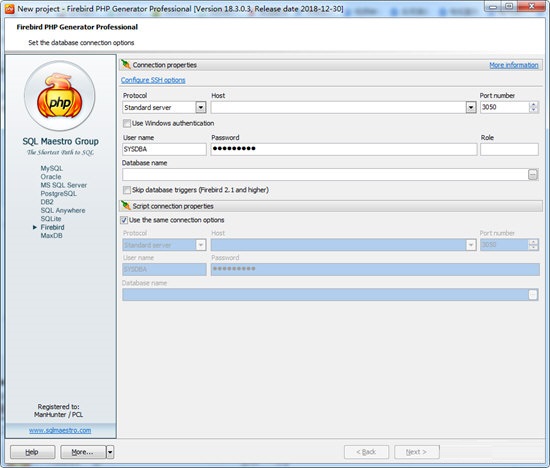The width and height of the screenshot is (550, 468).
Task: Select MySQL in the product list
Action: tap(52, 168)
